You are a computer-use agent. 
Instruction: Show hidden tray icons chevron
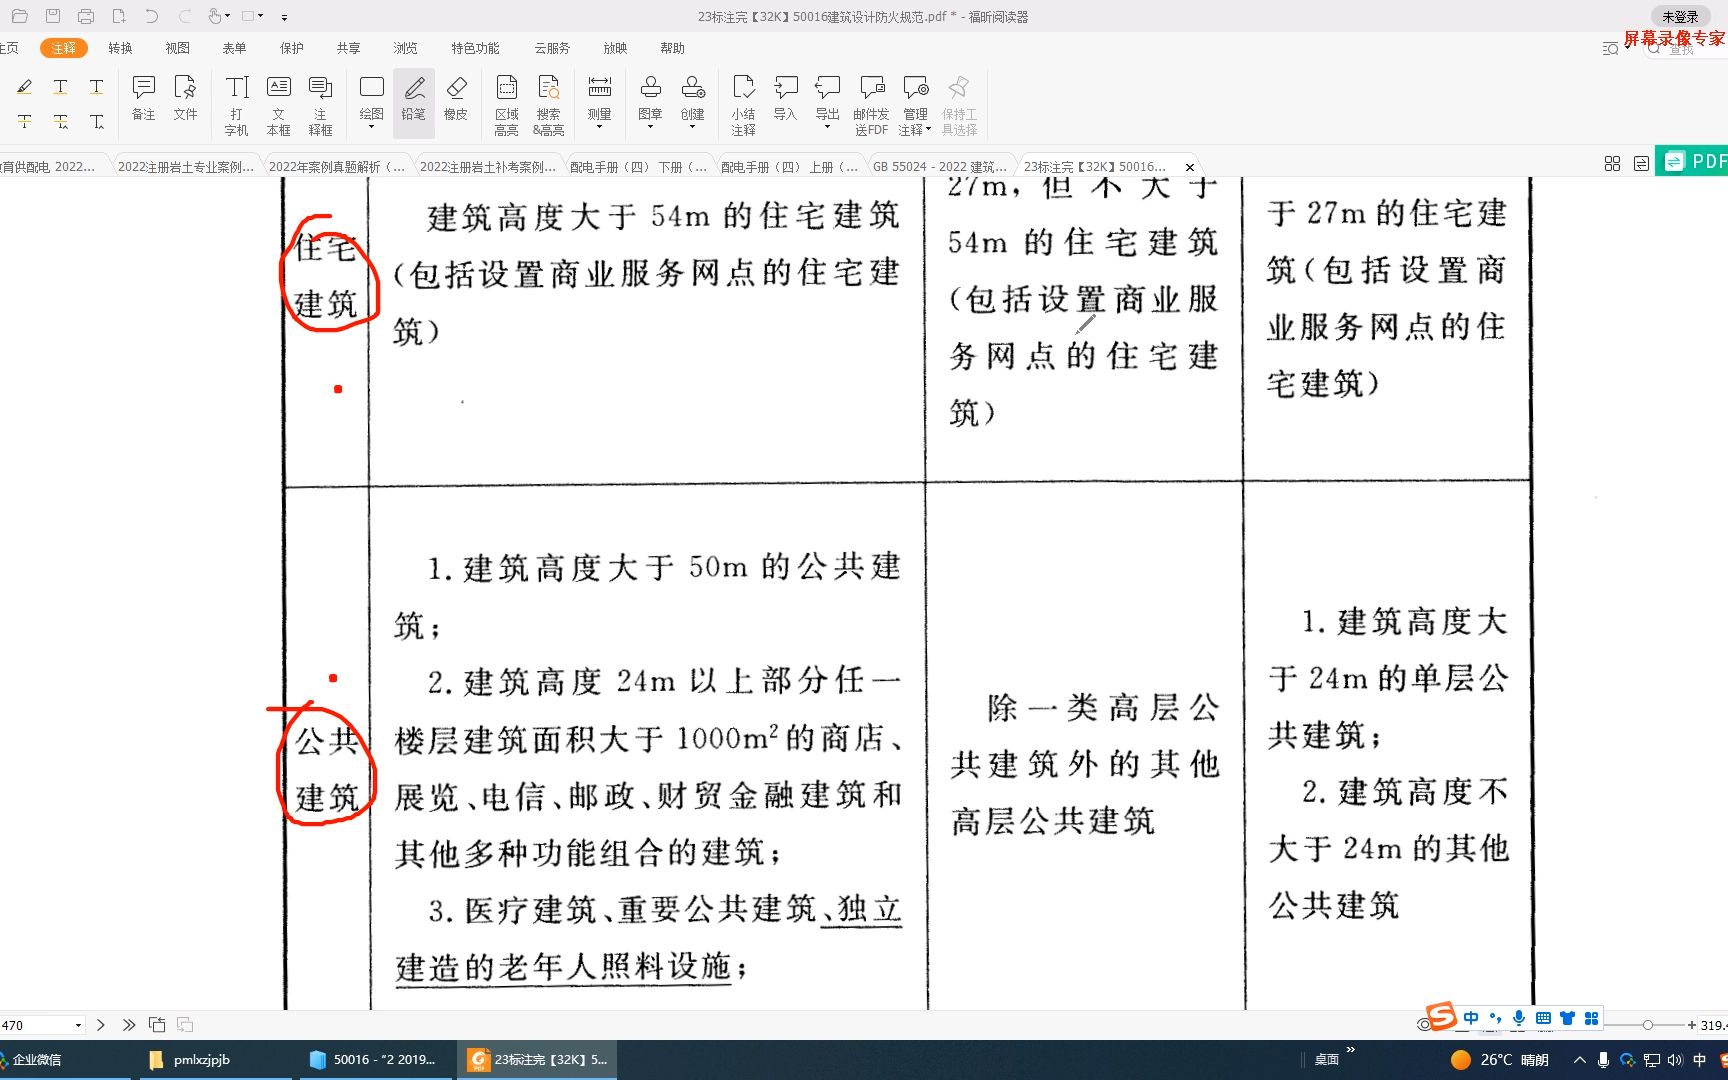(1579, 1059)
